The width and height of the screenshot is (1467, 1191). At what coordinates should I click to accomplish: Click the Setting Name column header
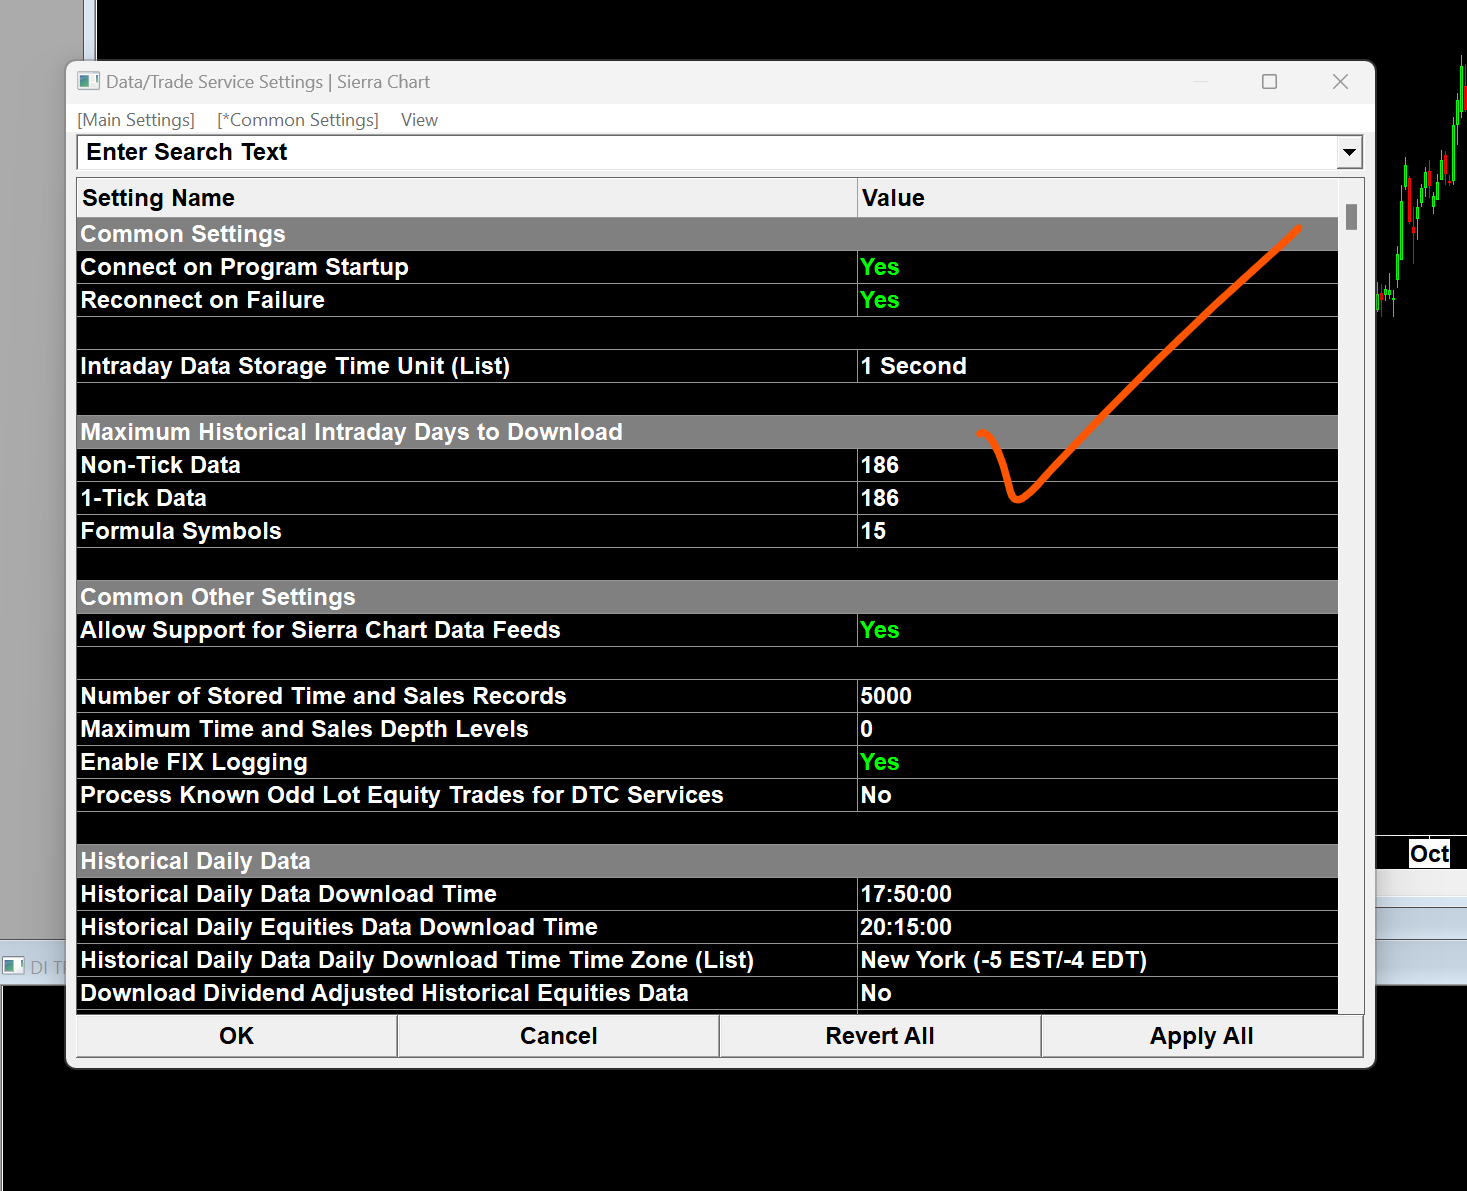tap(467, 198)
